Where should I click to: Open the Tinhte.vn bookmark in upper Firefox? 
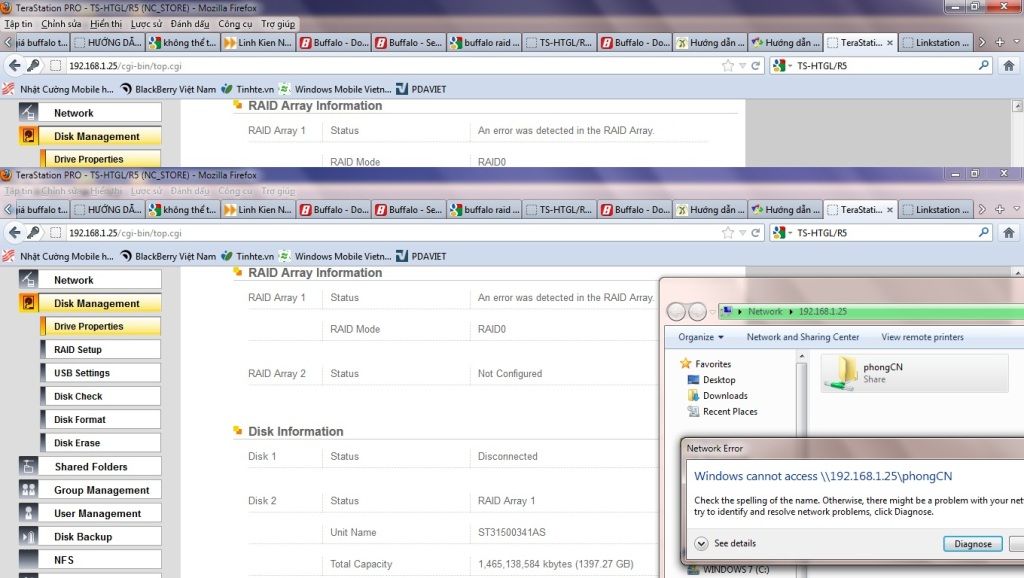click(x=248, y=89)
